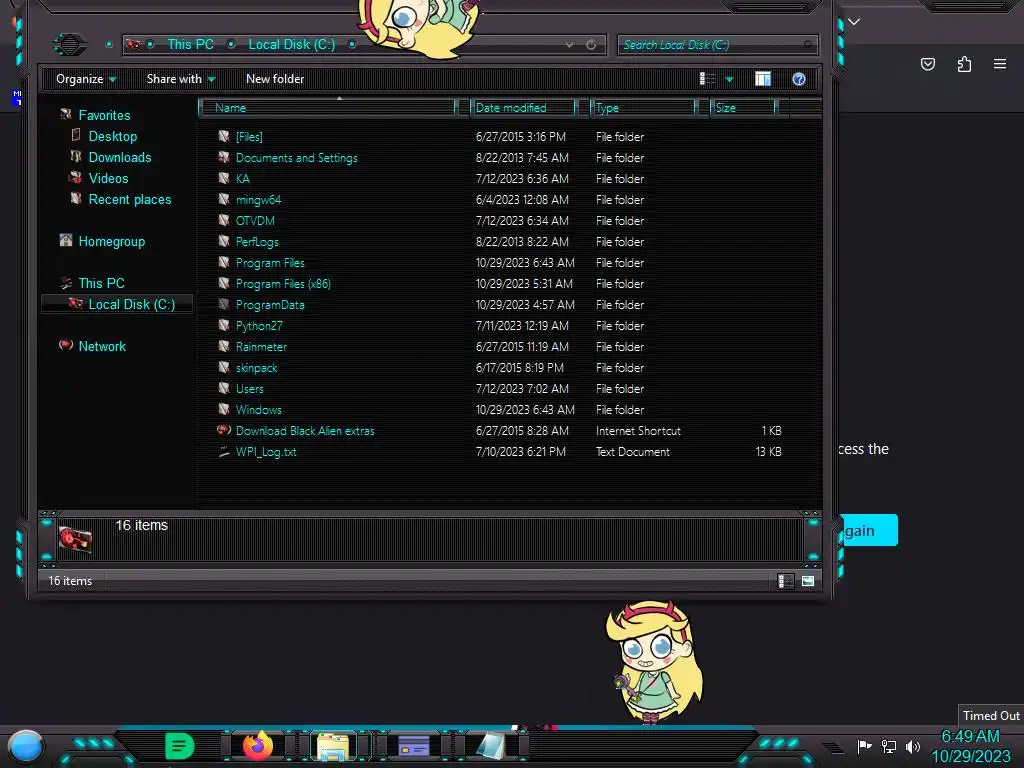This screenshot has height=768, width=1024.
Task: Click the change view icon in toolbar
Action: tap(707, 79)
